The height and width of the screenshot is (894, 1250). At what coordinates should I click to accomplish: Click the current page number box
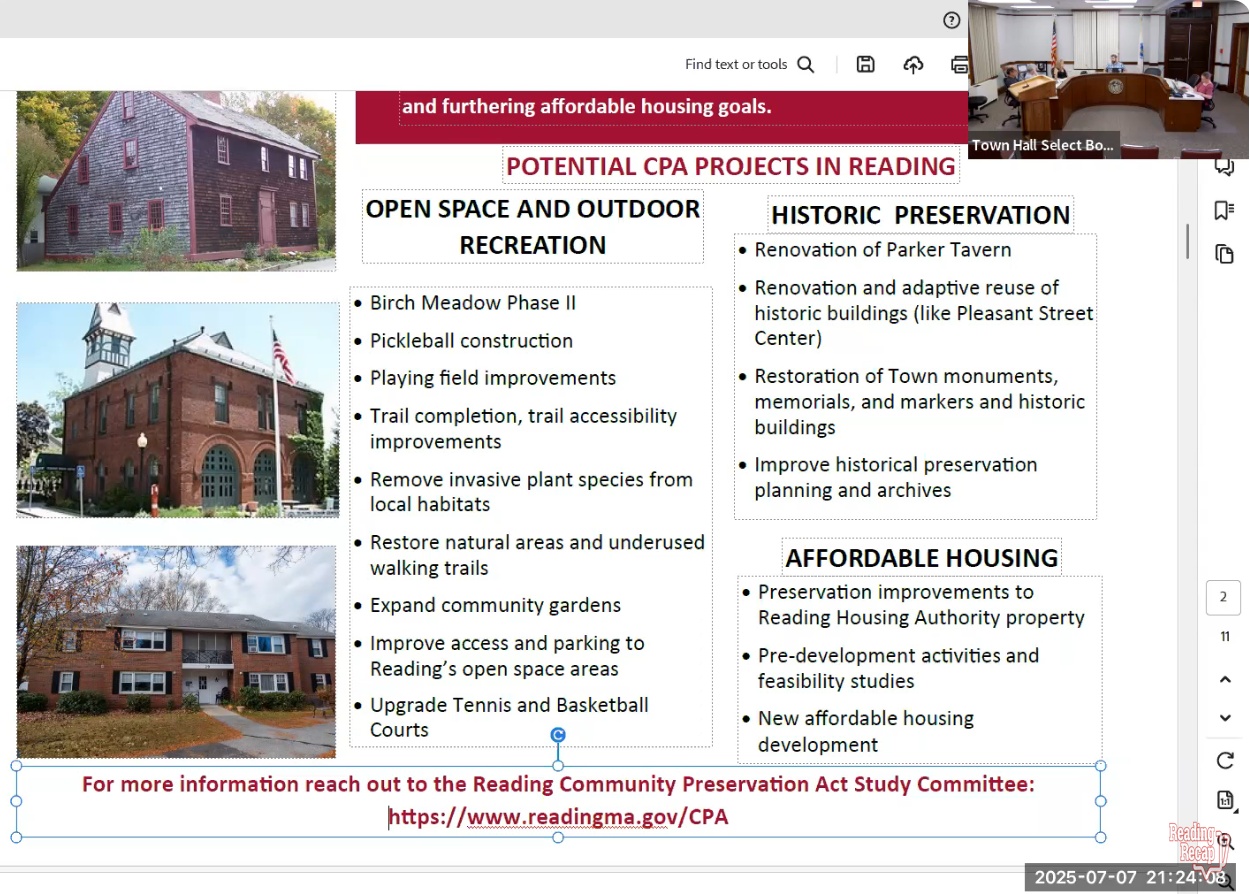tap(1223, 598)
